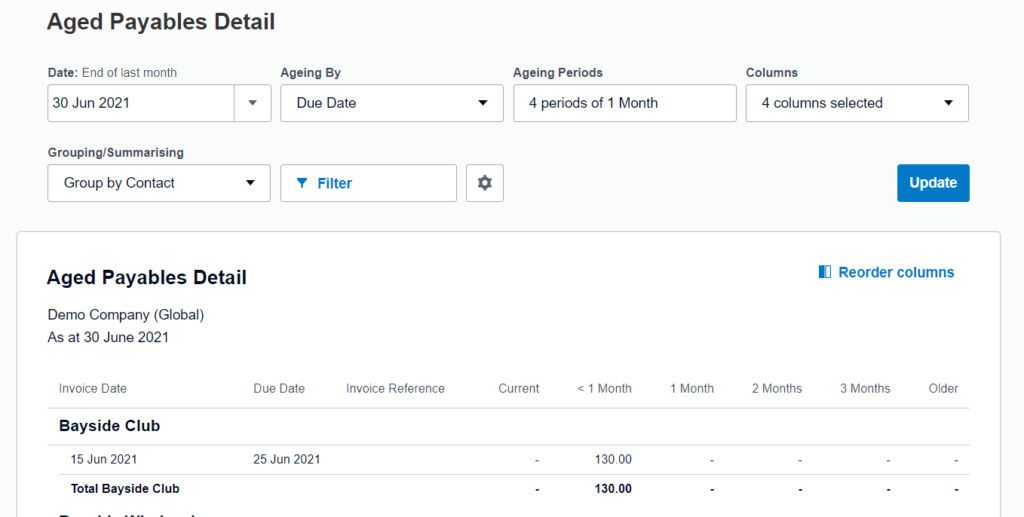Click the Update button
The image size is (1024, 517).
click(x=933, y=183)
